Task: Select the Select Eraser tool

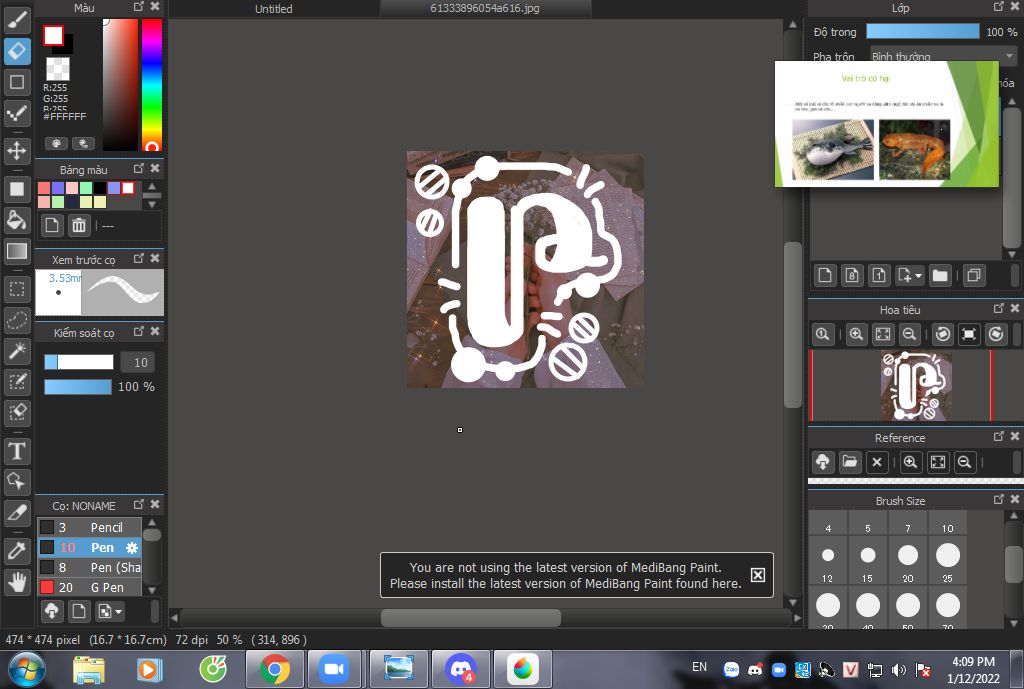Action: 17,413
